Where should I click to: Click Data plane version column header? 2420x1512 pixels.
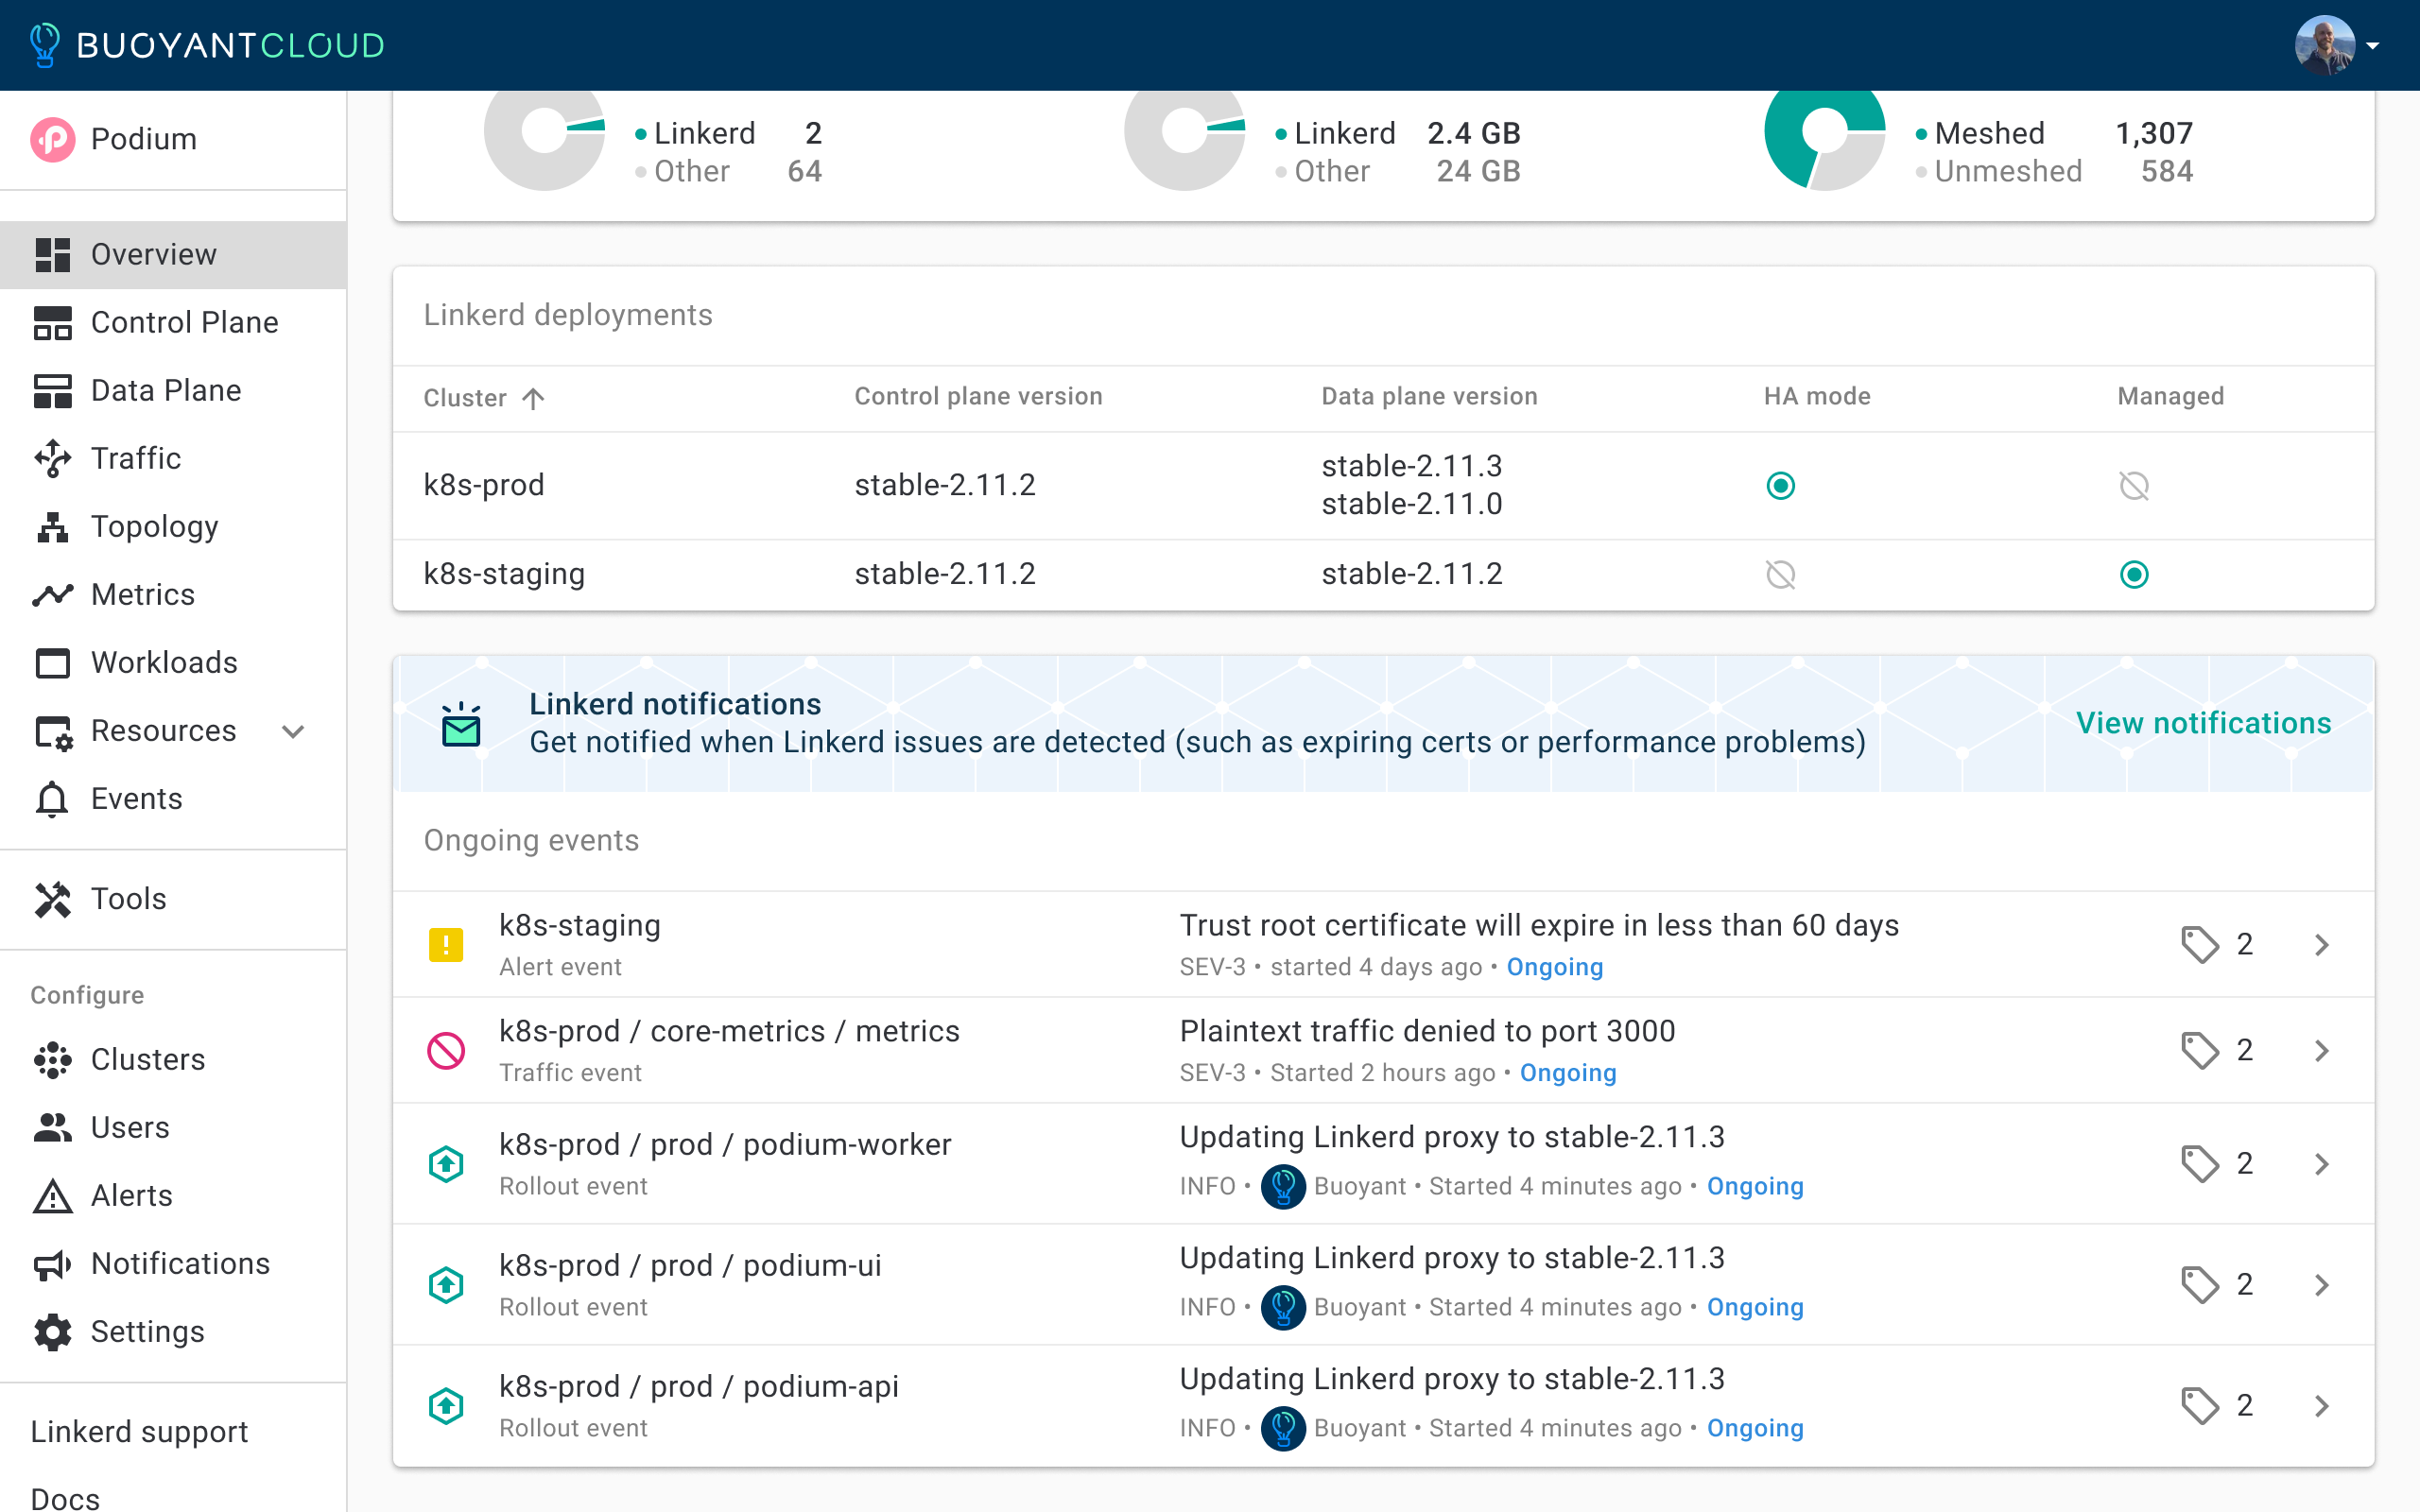[x=1429, y=397]
